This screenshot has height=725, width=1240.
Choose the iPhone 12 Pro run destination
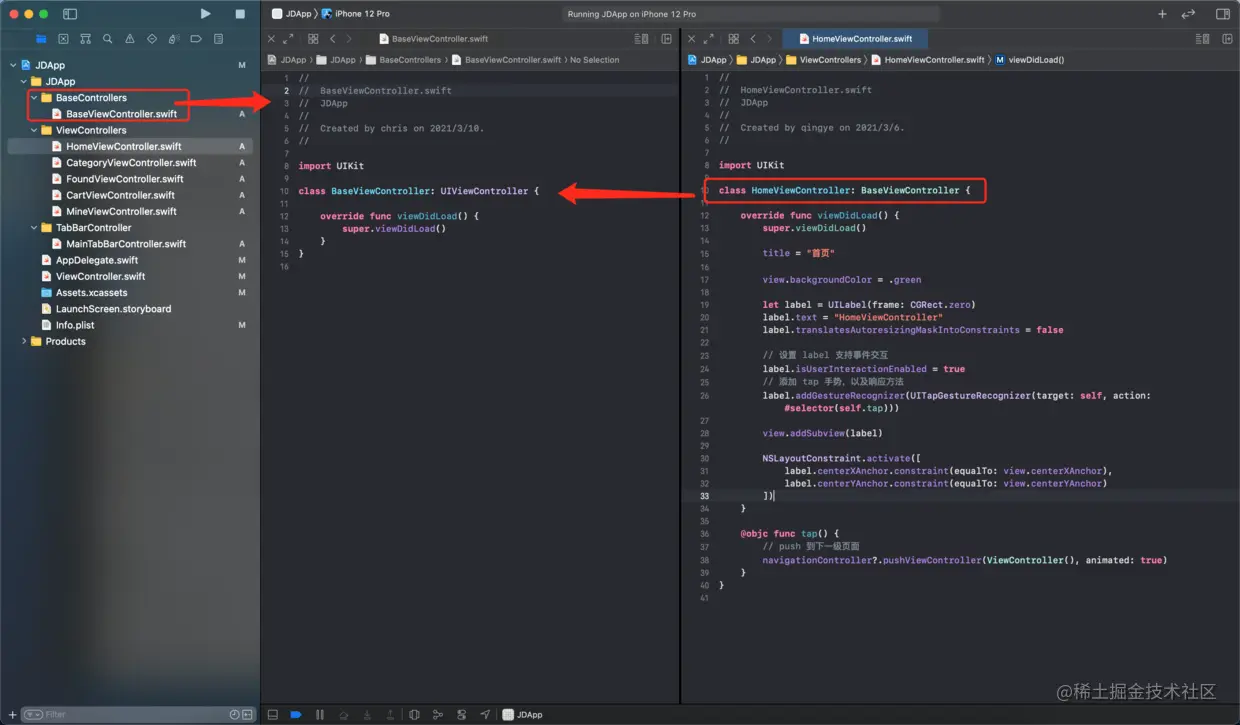356,14
